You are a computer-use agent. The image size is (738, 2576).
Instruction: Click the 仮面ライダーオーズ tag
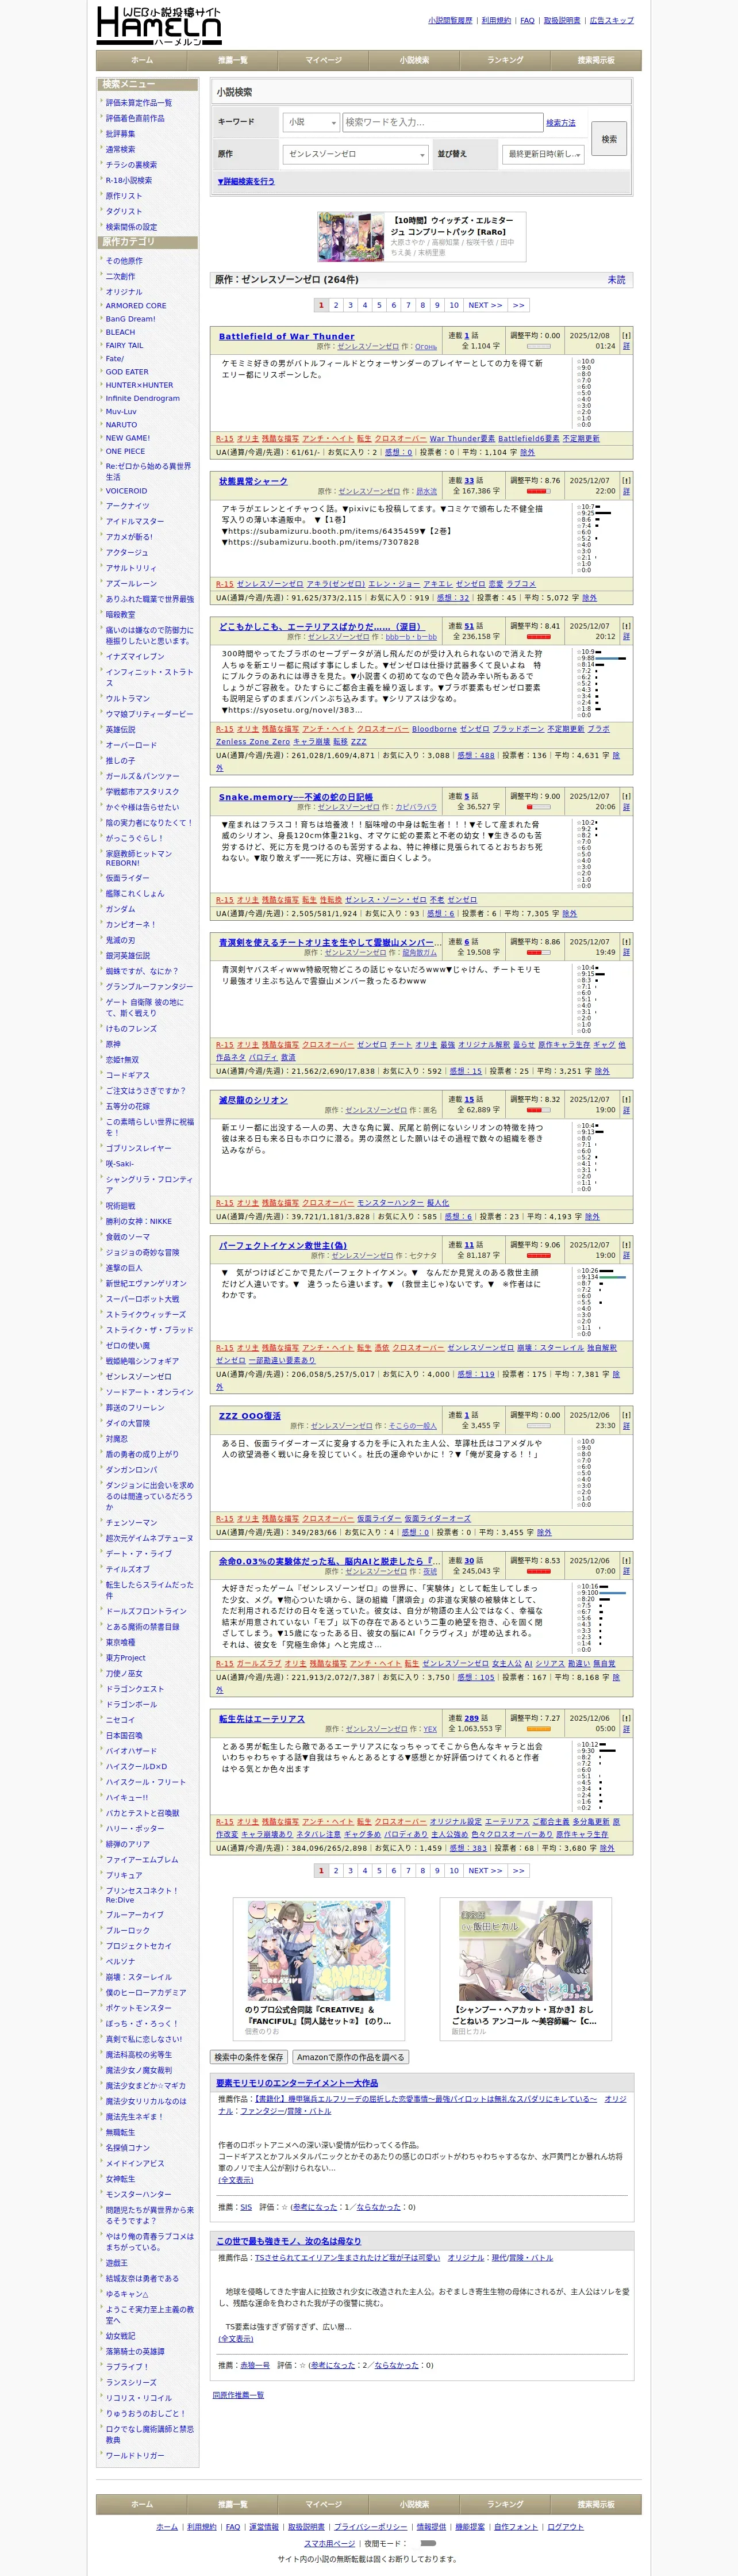point(437,1519)
